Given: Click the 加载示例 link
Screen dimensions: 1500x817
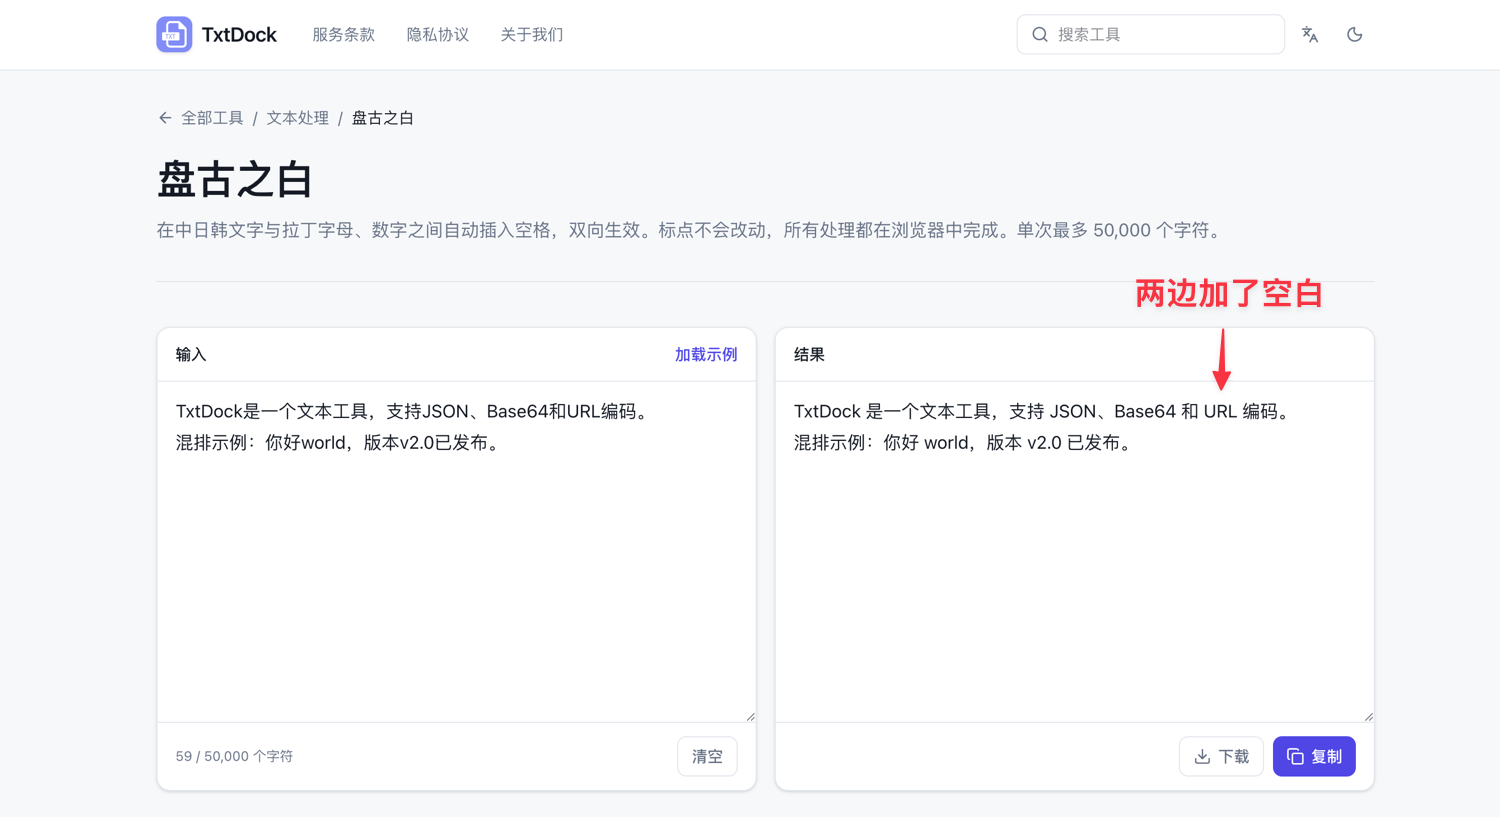Looking at the screenshot, I should (x=706, y=355).
